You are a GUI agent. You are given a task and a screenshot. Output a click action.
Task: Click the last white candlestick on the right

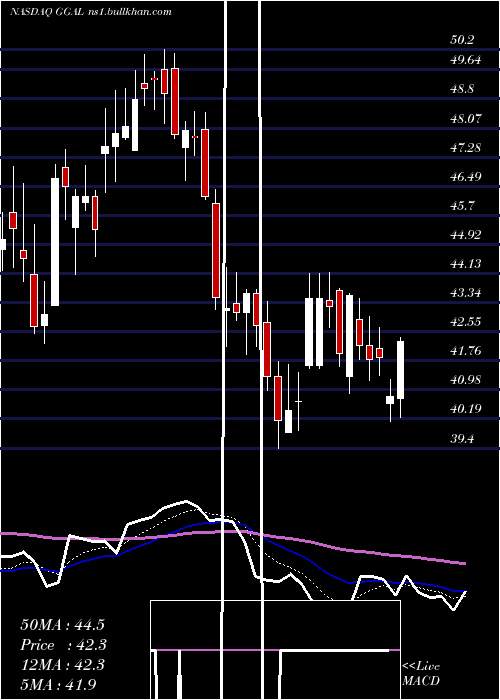pos(400,370)
